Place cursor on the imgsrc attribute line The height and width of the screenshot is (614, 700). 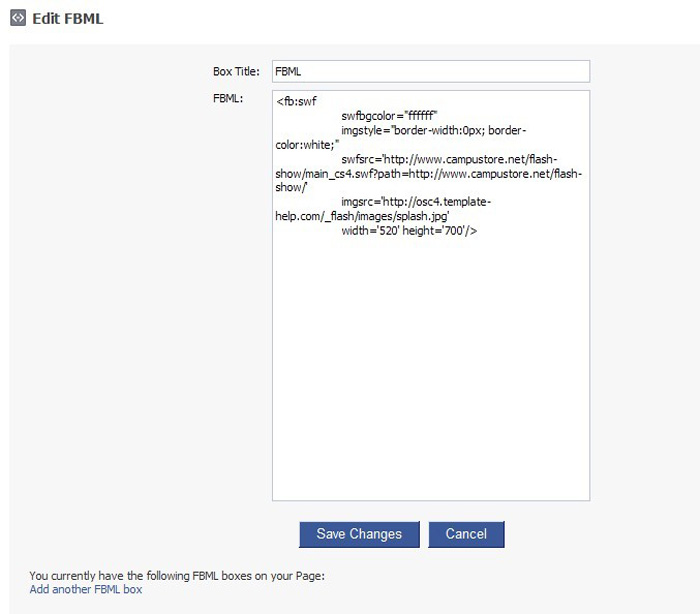coord(416,202)
